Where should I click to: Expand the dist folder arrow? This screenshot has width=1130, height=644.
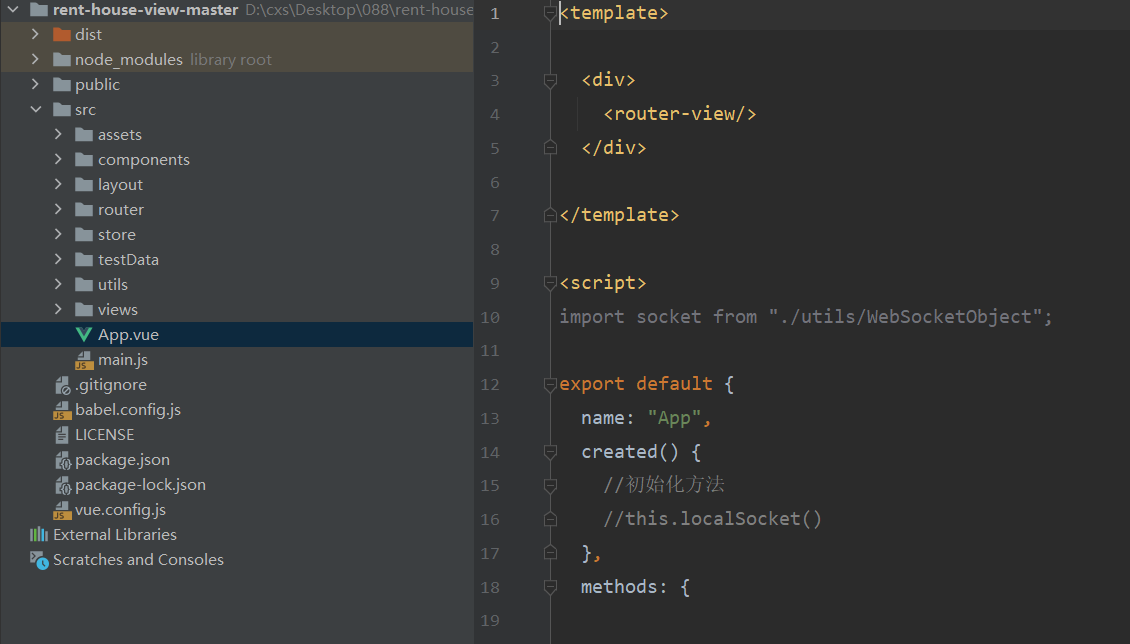35,34
